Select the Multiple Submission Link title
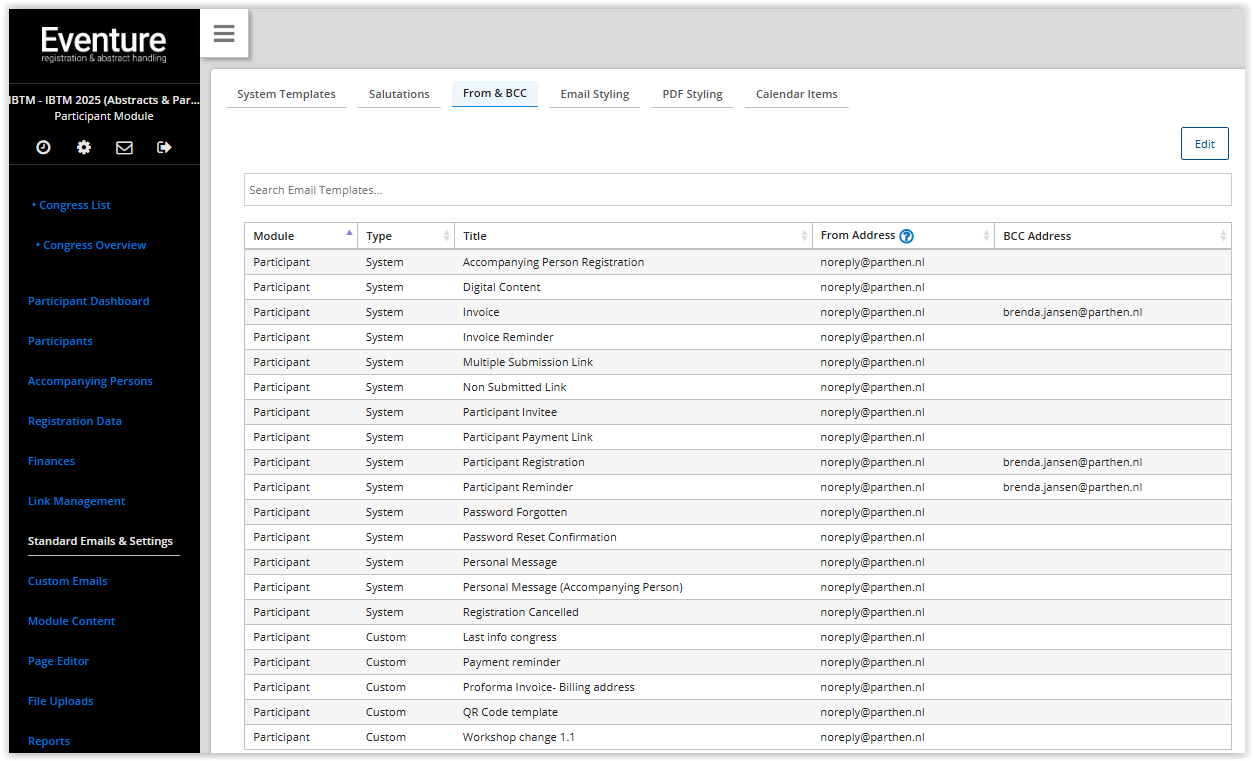The height and width of the screenshot is (761, 1253). pos(528,362)
